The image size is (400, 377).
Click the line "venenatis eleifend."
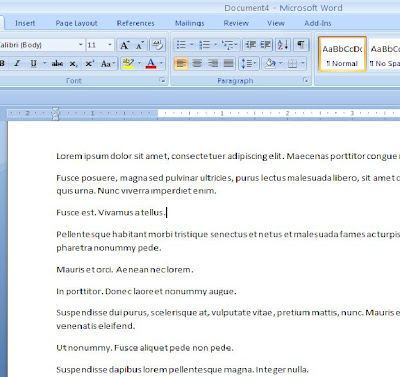96,326
